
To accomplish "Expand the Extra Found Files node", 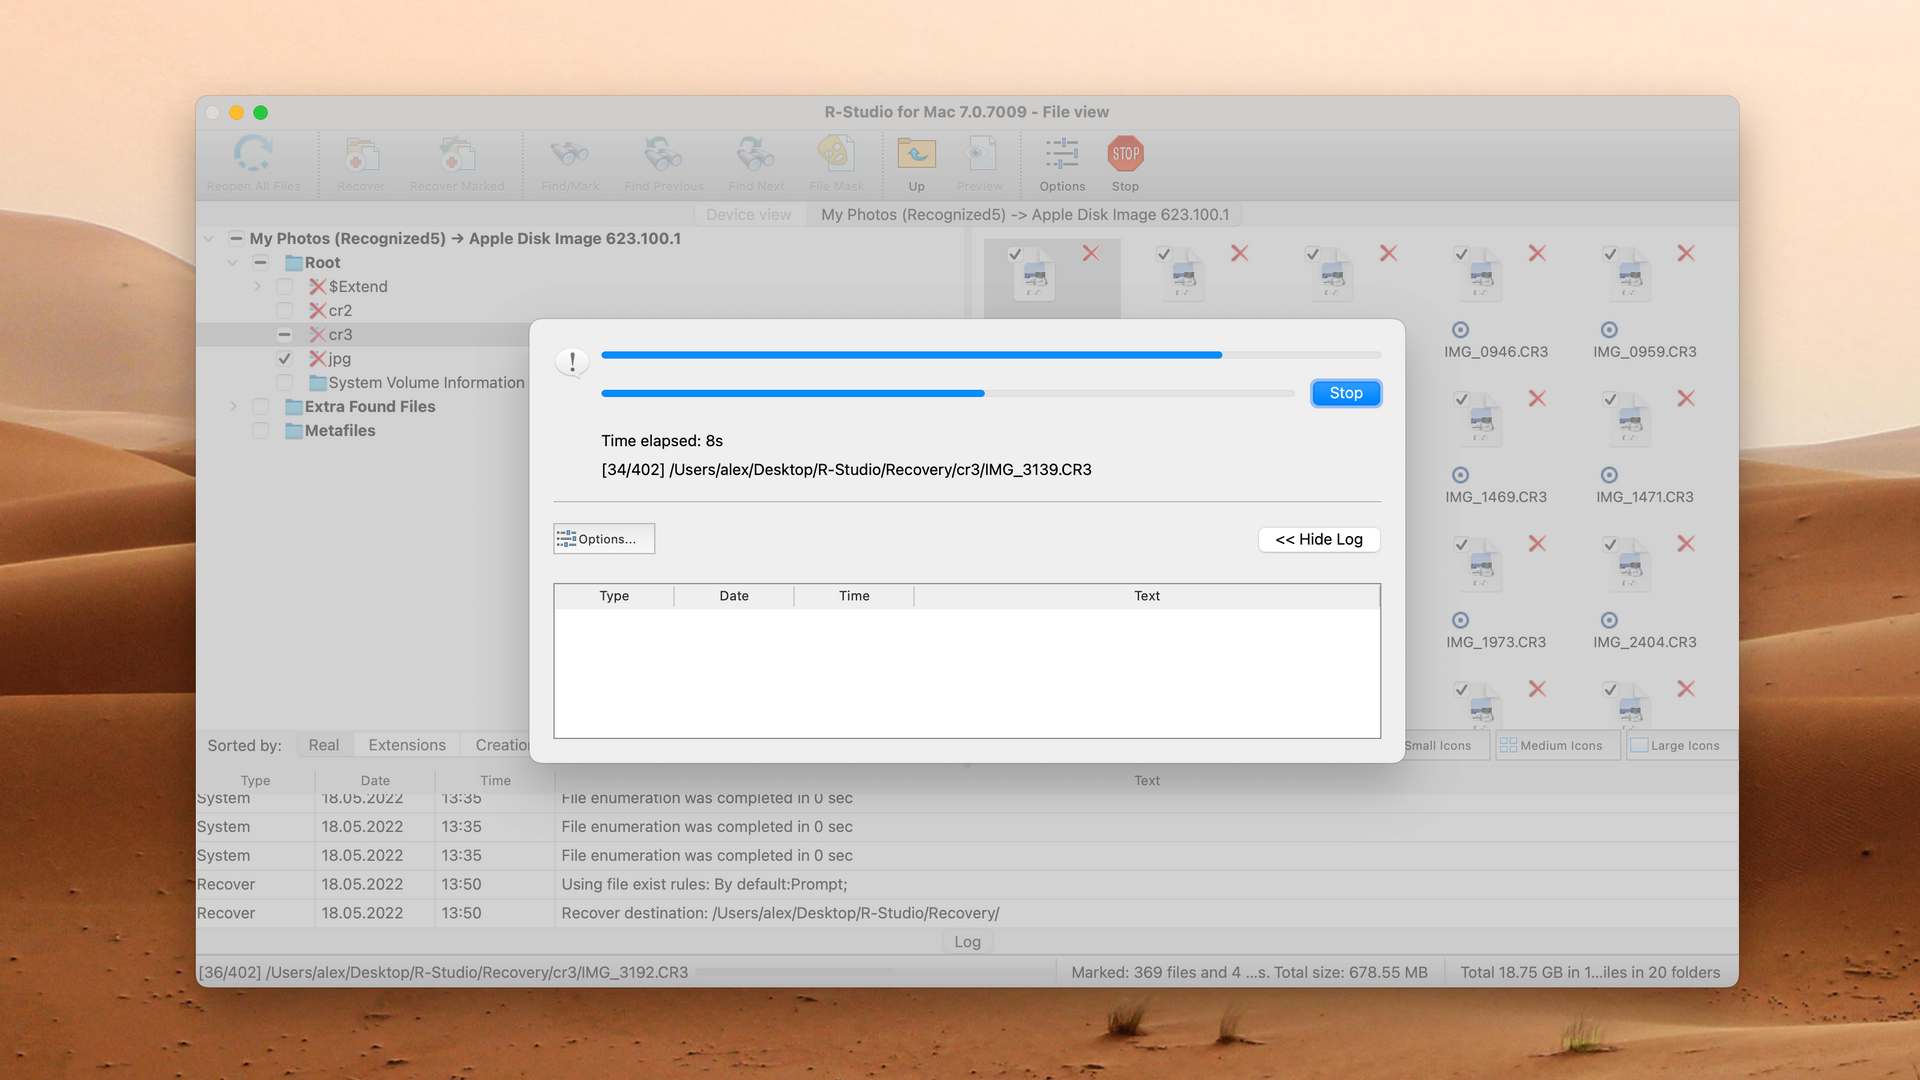I will tap(233, 407).
